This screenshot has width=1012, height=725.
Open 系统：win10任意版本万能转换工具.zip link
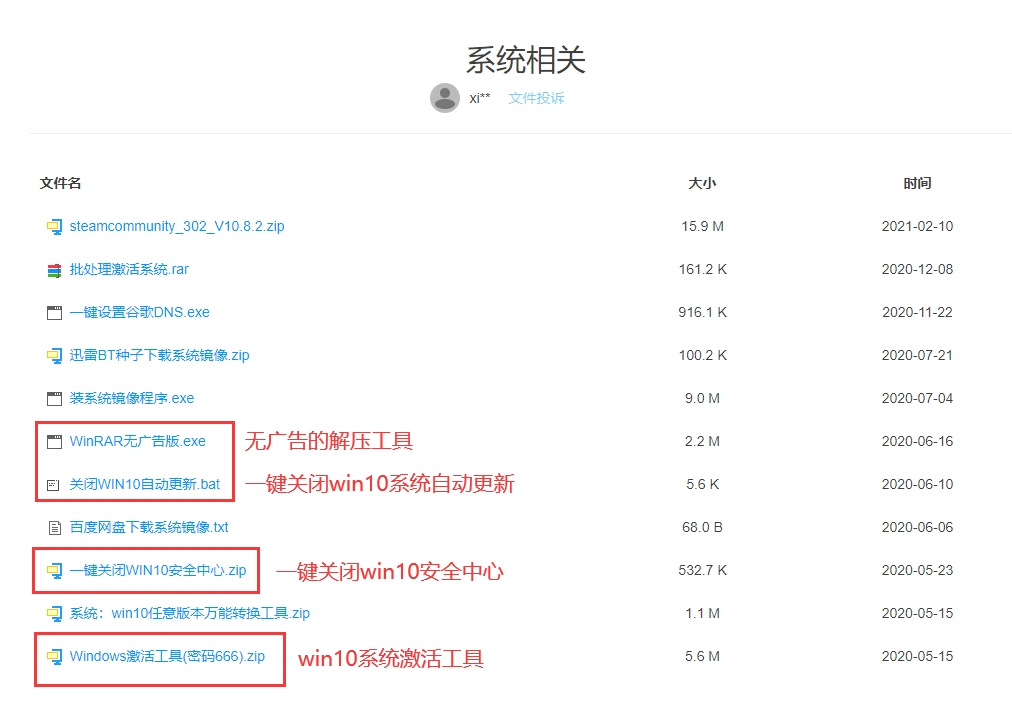tap(189, 613)
